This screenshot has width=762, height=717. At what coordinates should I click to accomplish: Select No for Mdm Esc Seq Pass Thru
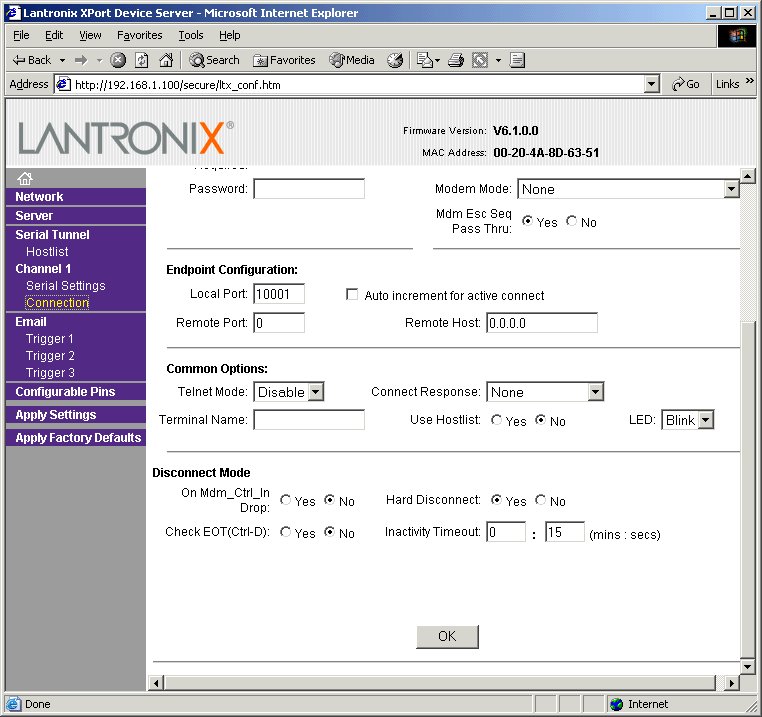(x=572, y=221)
